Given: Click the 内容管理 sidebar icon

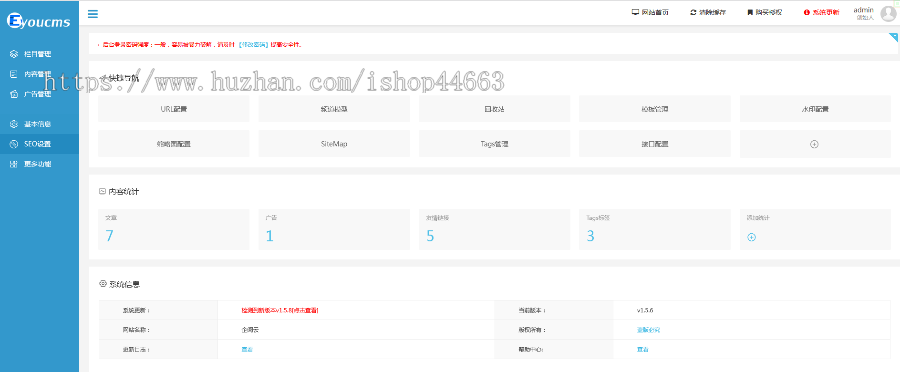Looking at the screenshot, I should tap(14, 74).
